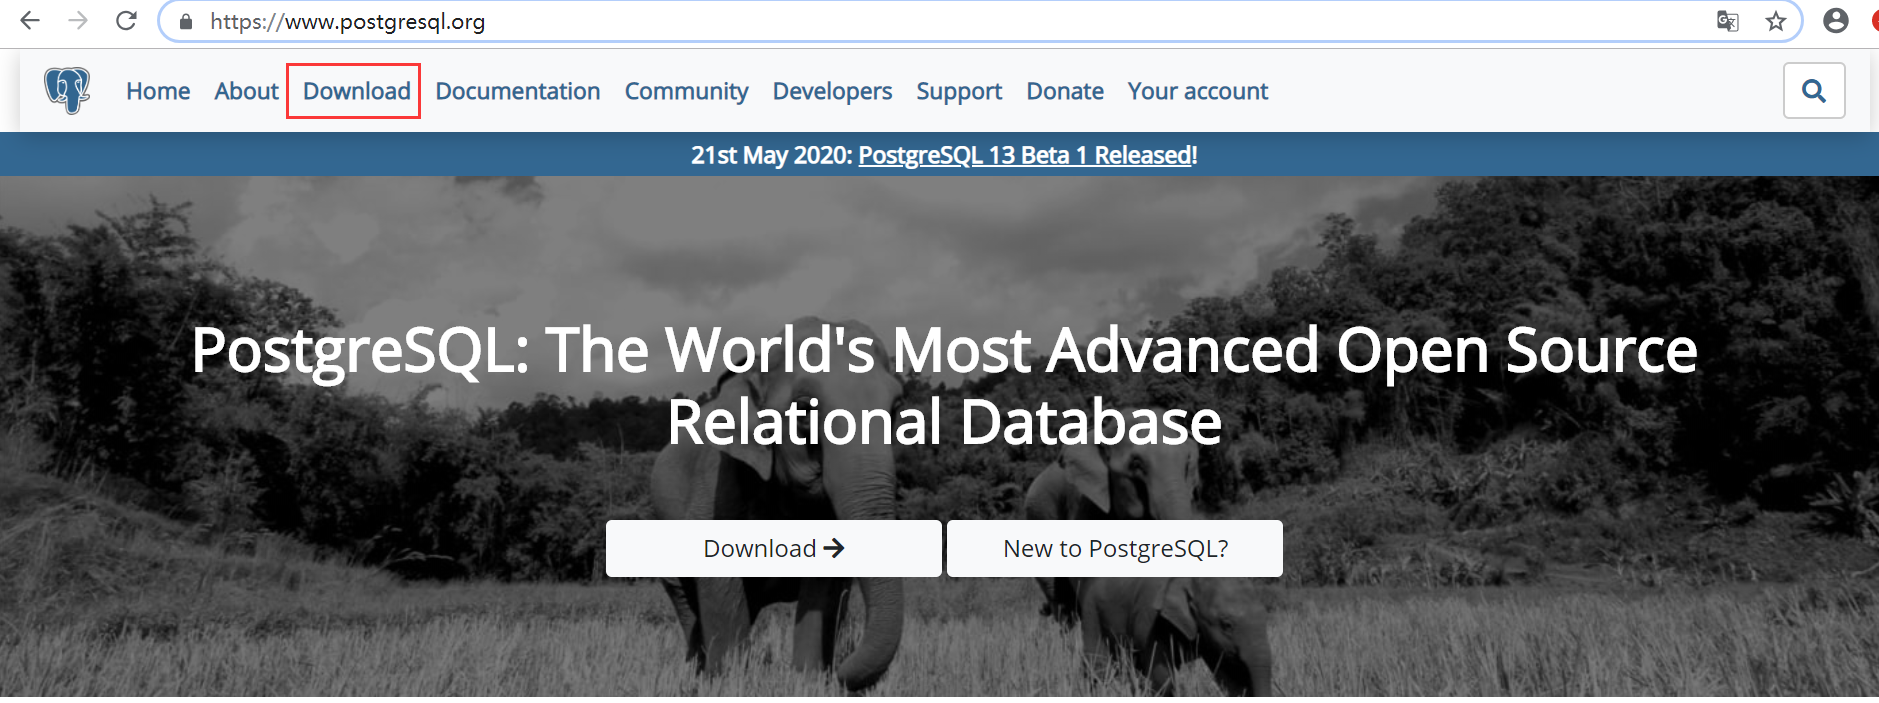Go to the Home nav item
This screenshot has width=1879, height=703.
[158, 91]
